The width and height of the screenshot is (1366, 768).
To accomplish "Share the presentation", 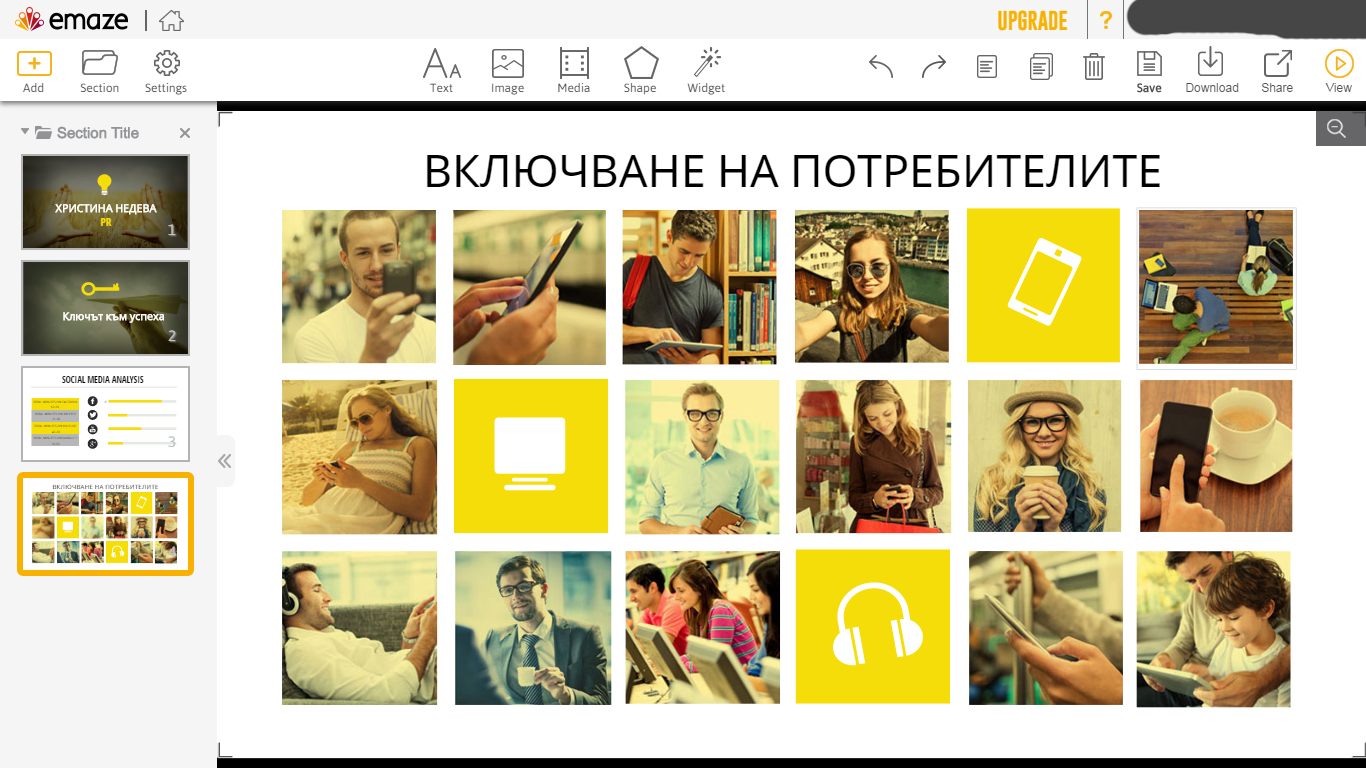I will click(1277, 65).
